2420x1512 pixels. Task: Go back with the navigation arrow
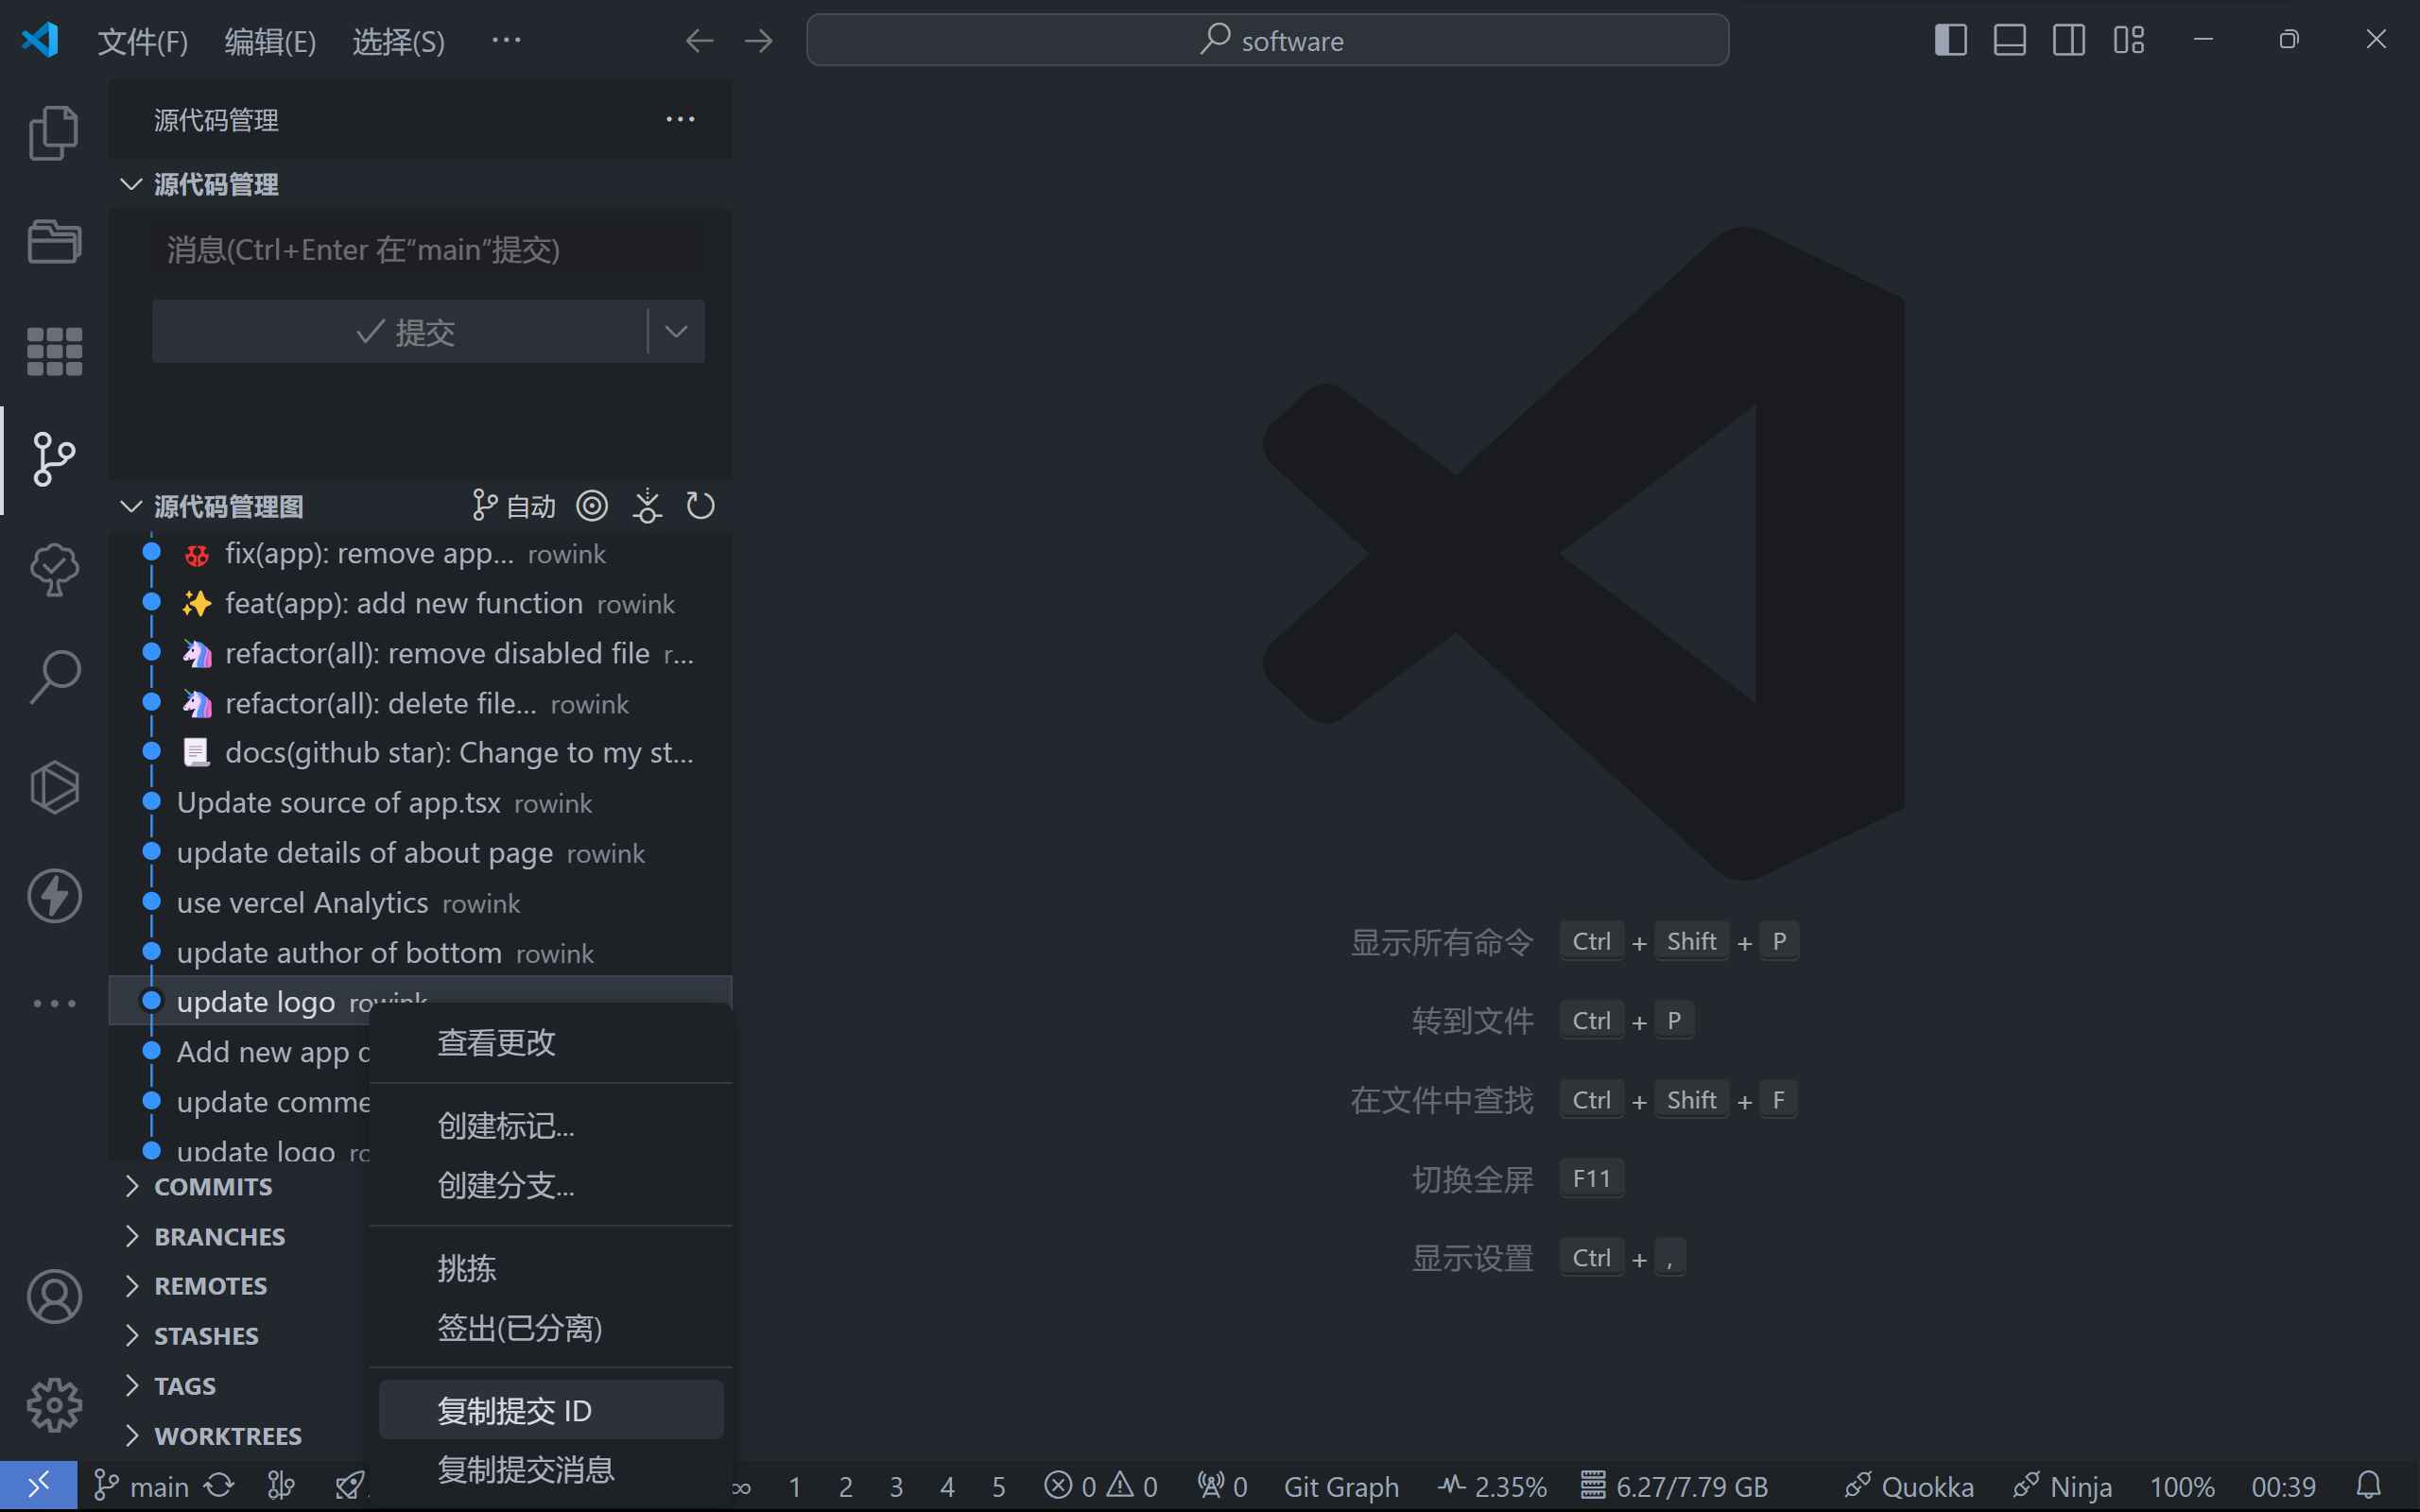[x=700, y=41]
